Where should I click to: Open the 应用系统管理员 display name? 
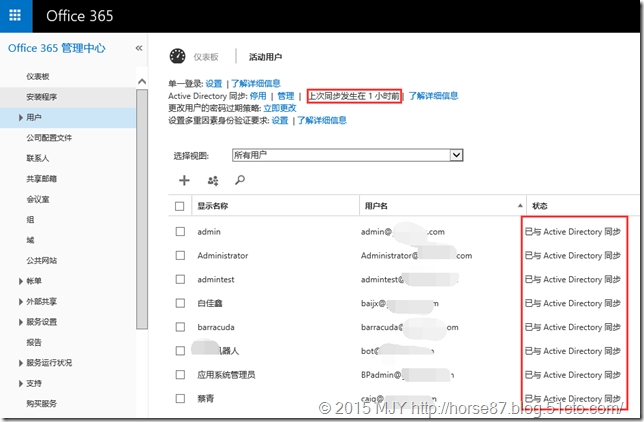(x=226, y=375)
